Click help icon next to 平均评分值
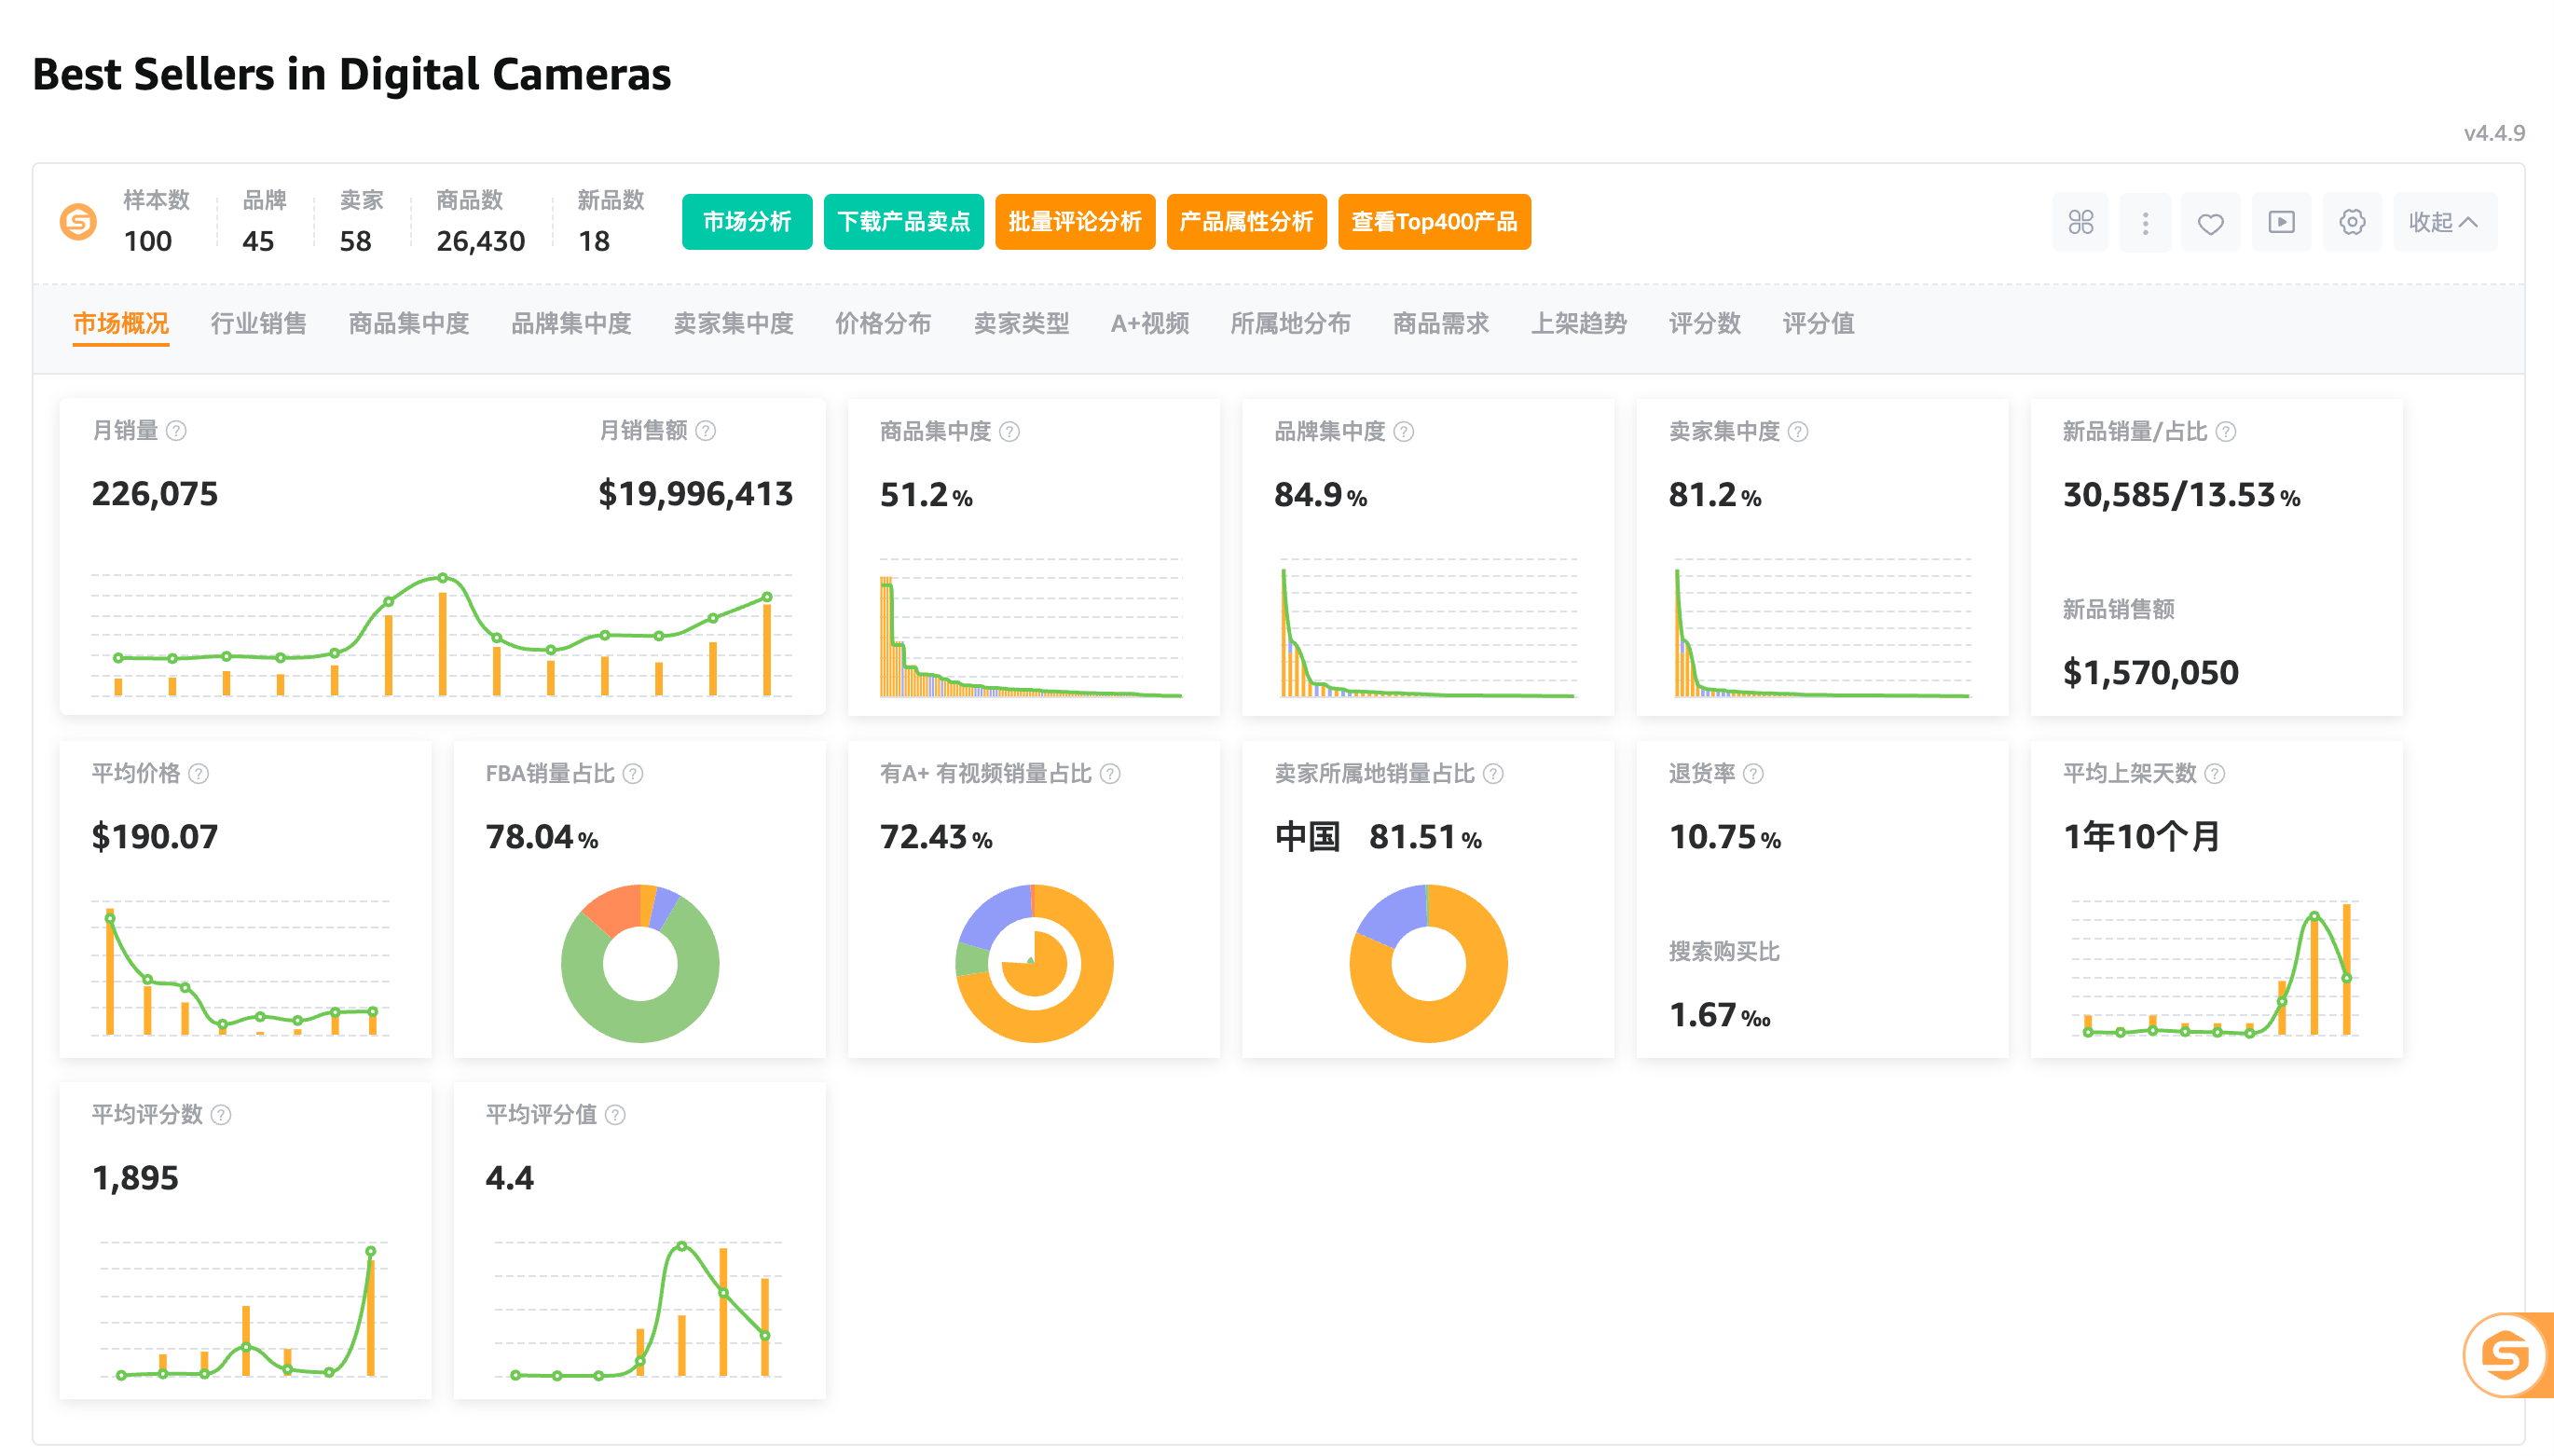This screenshot has width=2554, height=1456. (616, 1115)
